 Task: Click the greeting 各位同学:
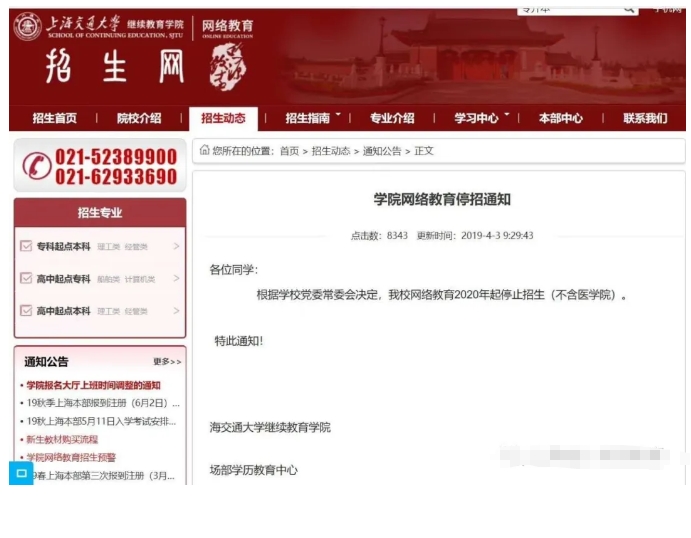tap(234, 270)
